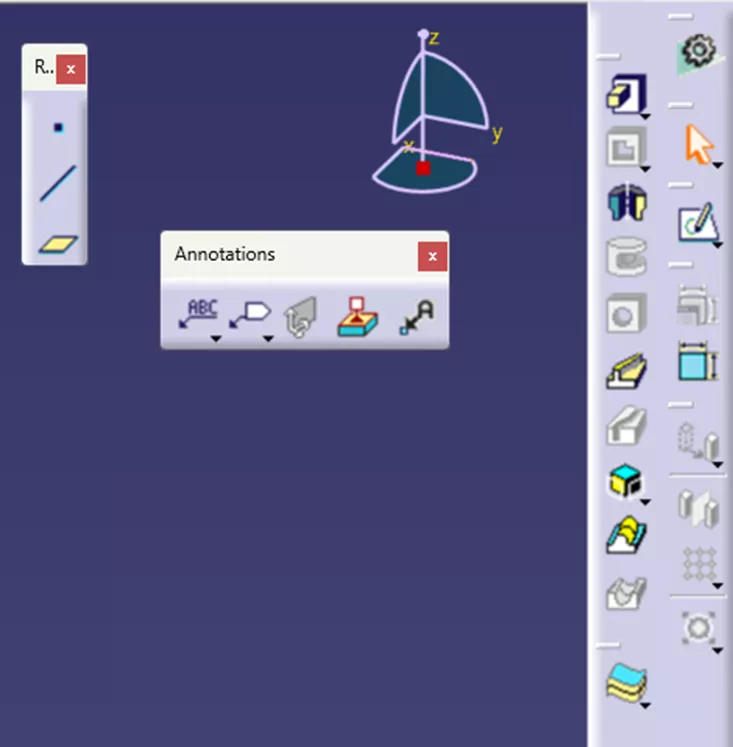
Task: Open the Rectangular Pattern flyout arrow
Action: (718, 586)
